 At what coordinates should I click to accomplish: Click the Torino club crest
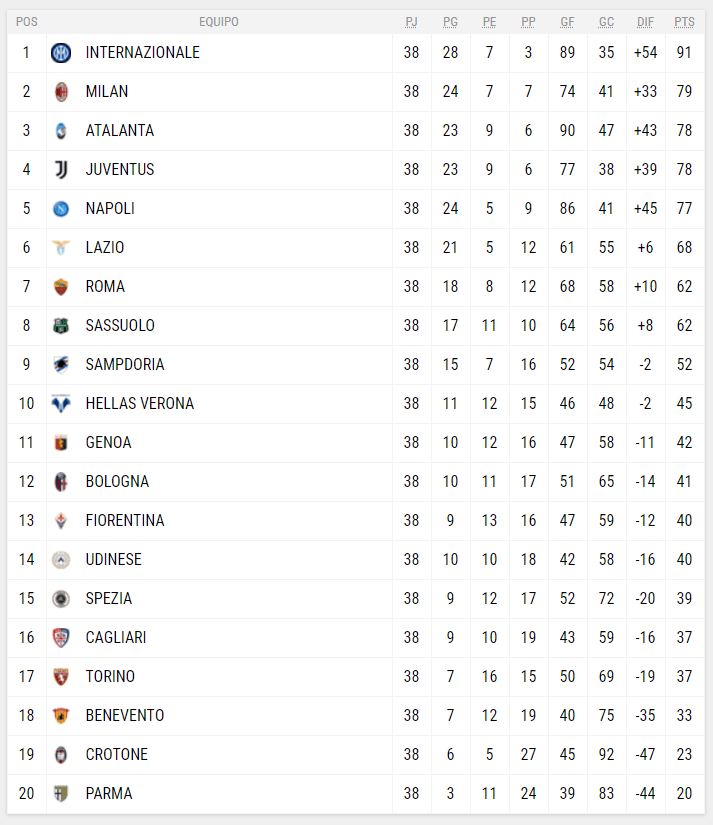61,677
